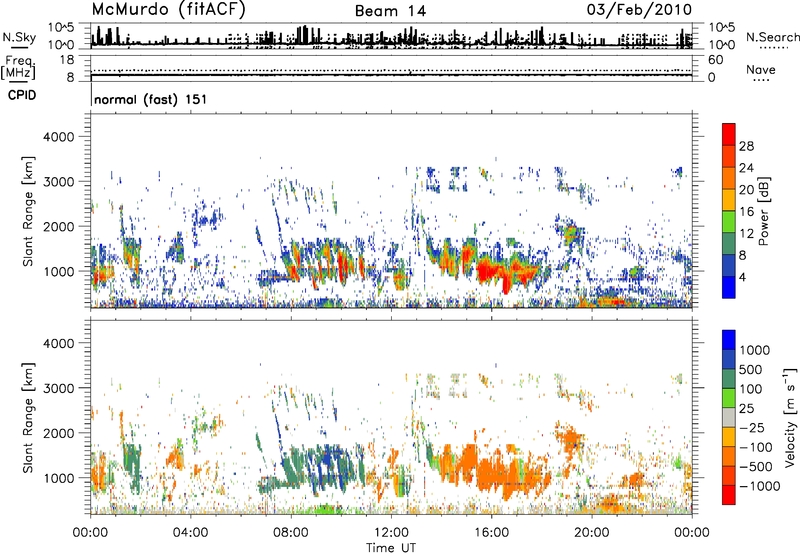Click the 'McMurdo (fitACF)' title text
The image size is (800, 554).
click(168, 10)
